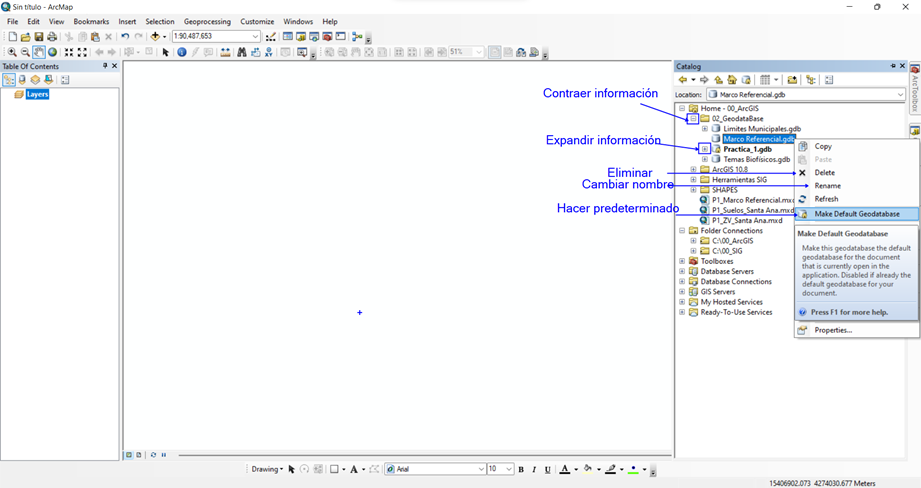Open the ArcToolbox side tab
Image resolution: width=921 pixels, height=488 pixels.
tap(915, 88)
